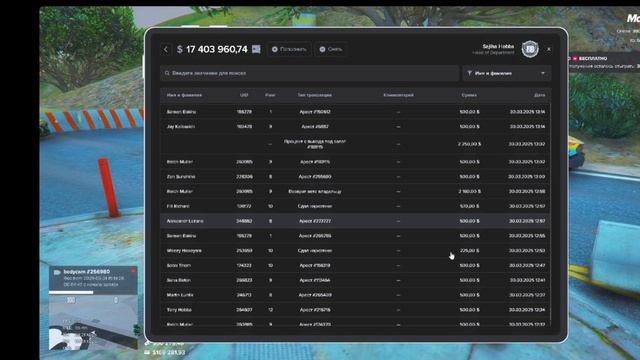The image size is (640, 360).
Task: Click the 225,00 $ amount cell
Action: coord(469,251)
